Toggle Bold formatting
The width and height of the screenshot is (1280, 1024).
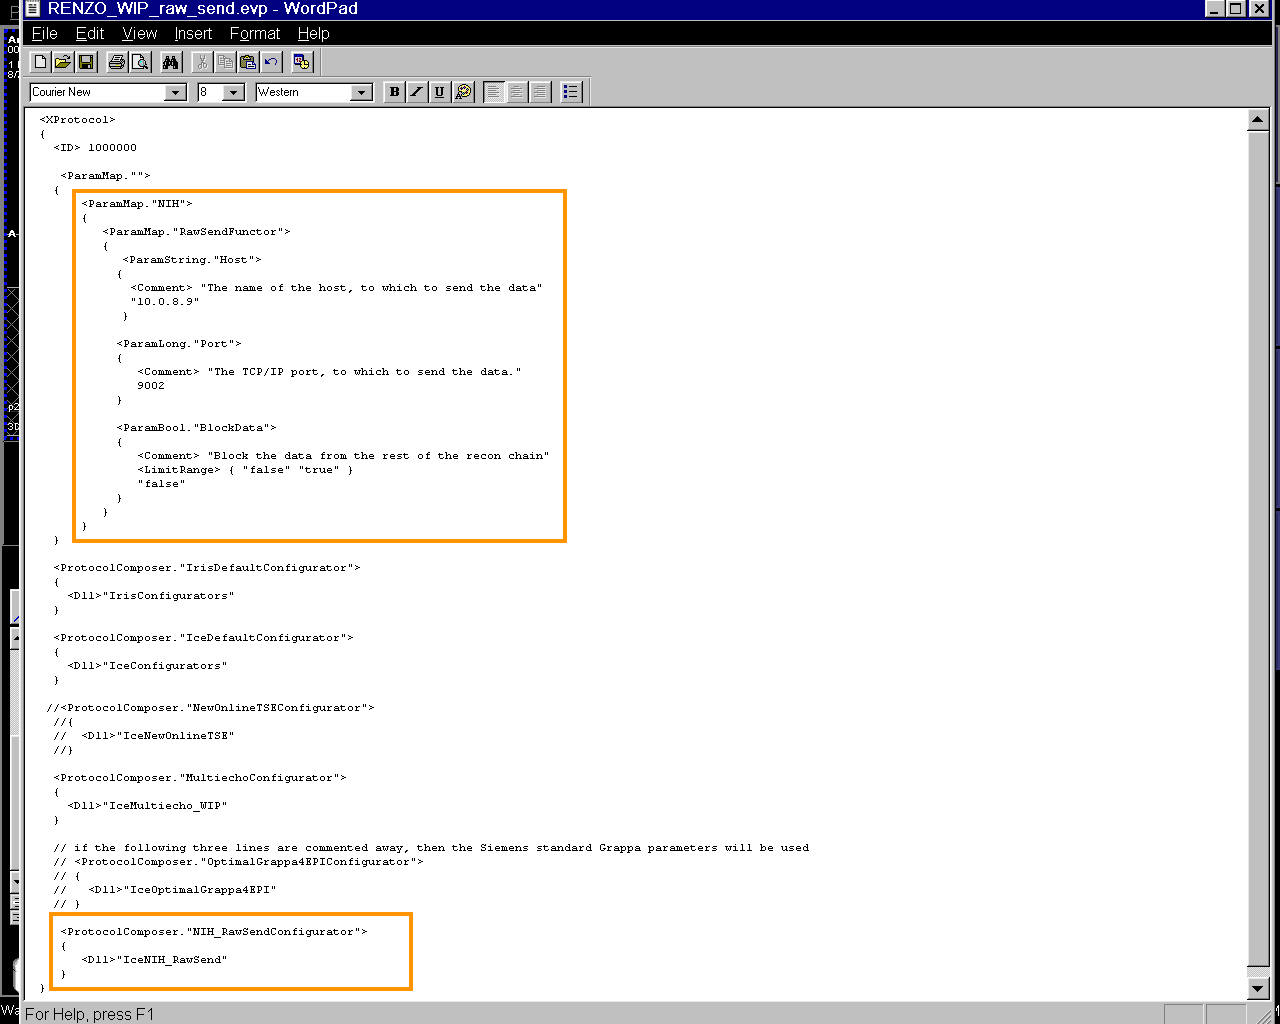click(394, 92)
